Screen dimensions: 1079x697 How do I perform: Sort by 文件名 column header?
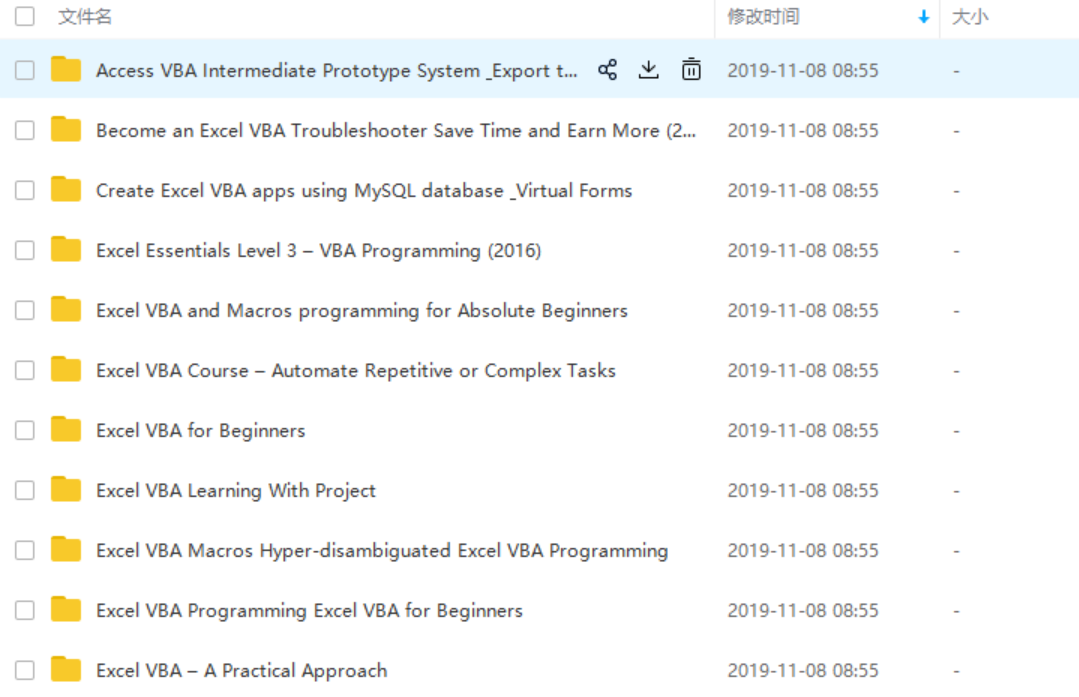click(85, 17)
